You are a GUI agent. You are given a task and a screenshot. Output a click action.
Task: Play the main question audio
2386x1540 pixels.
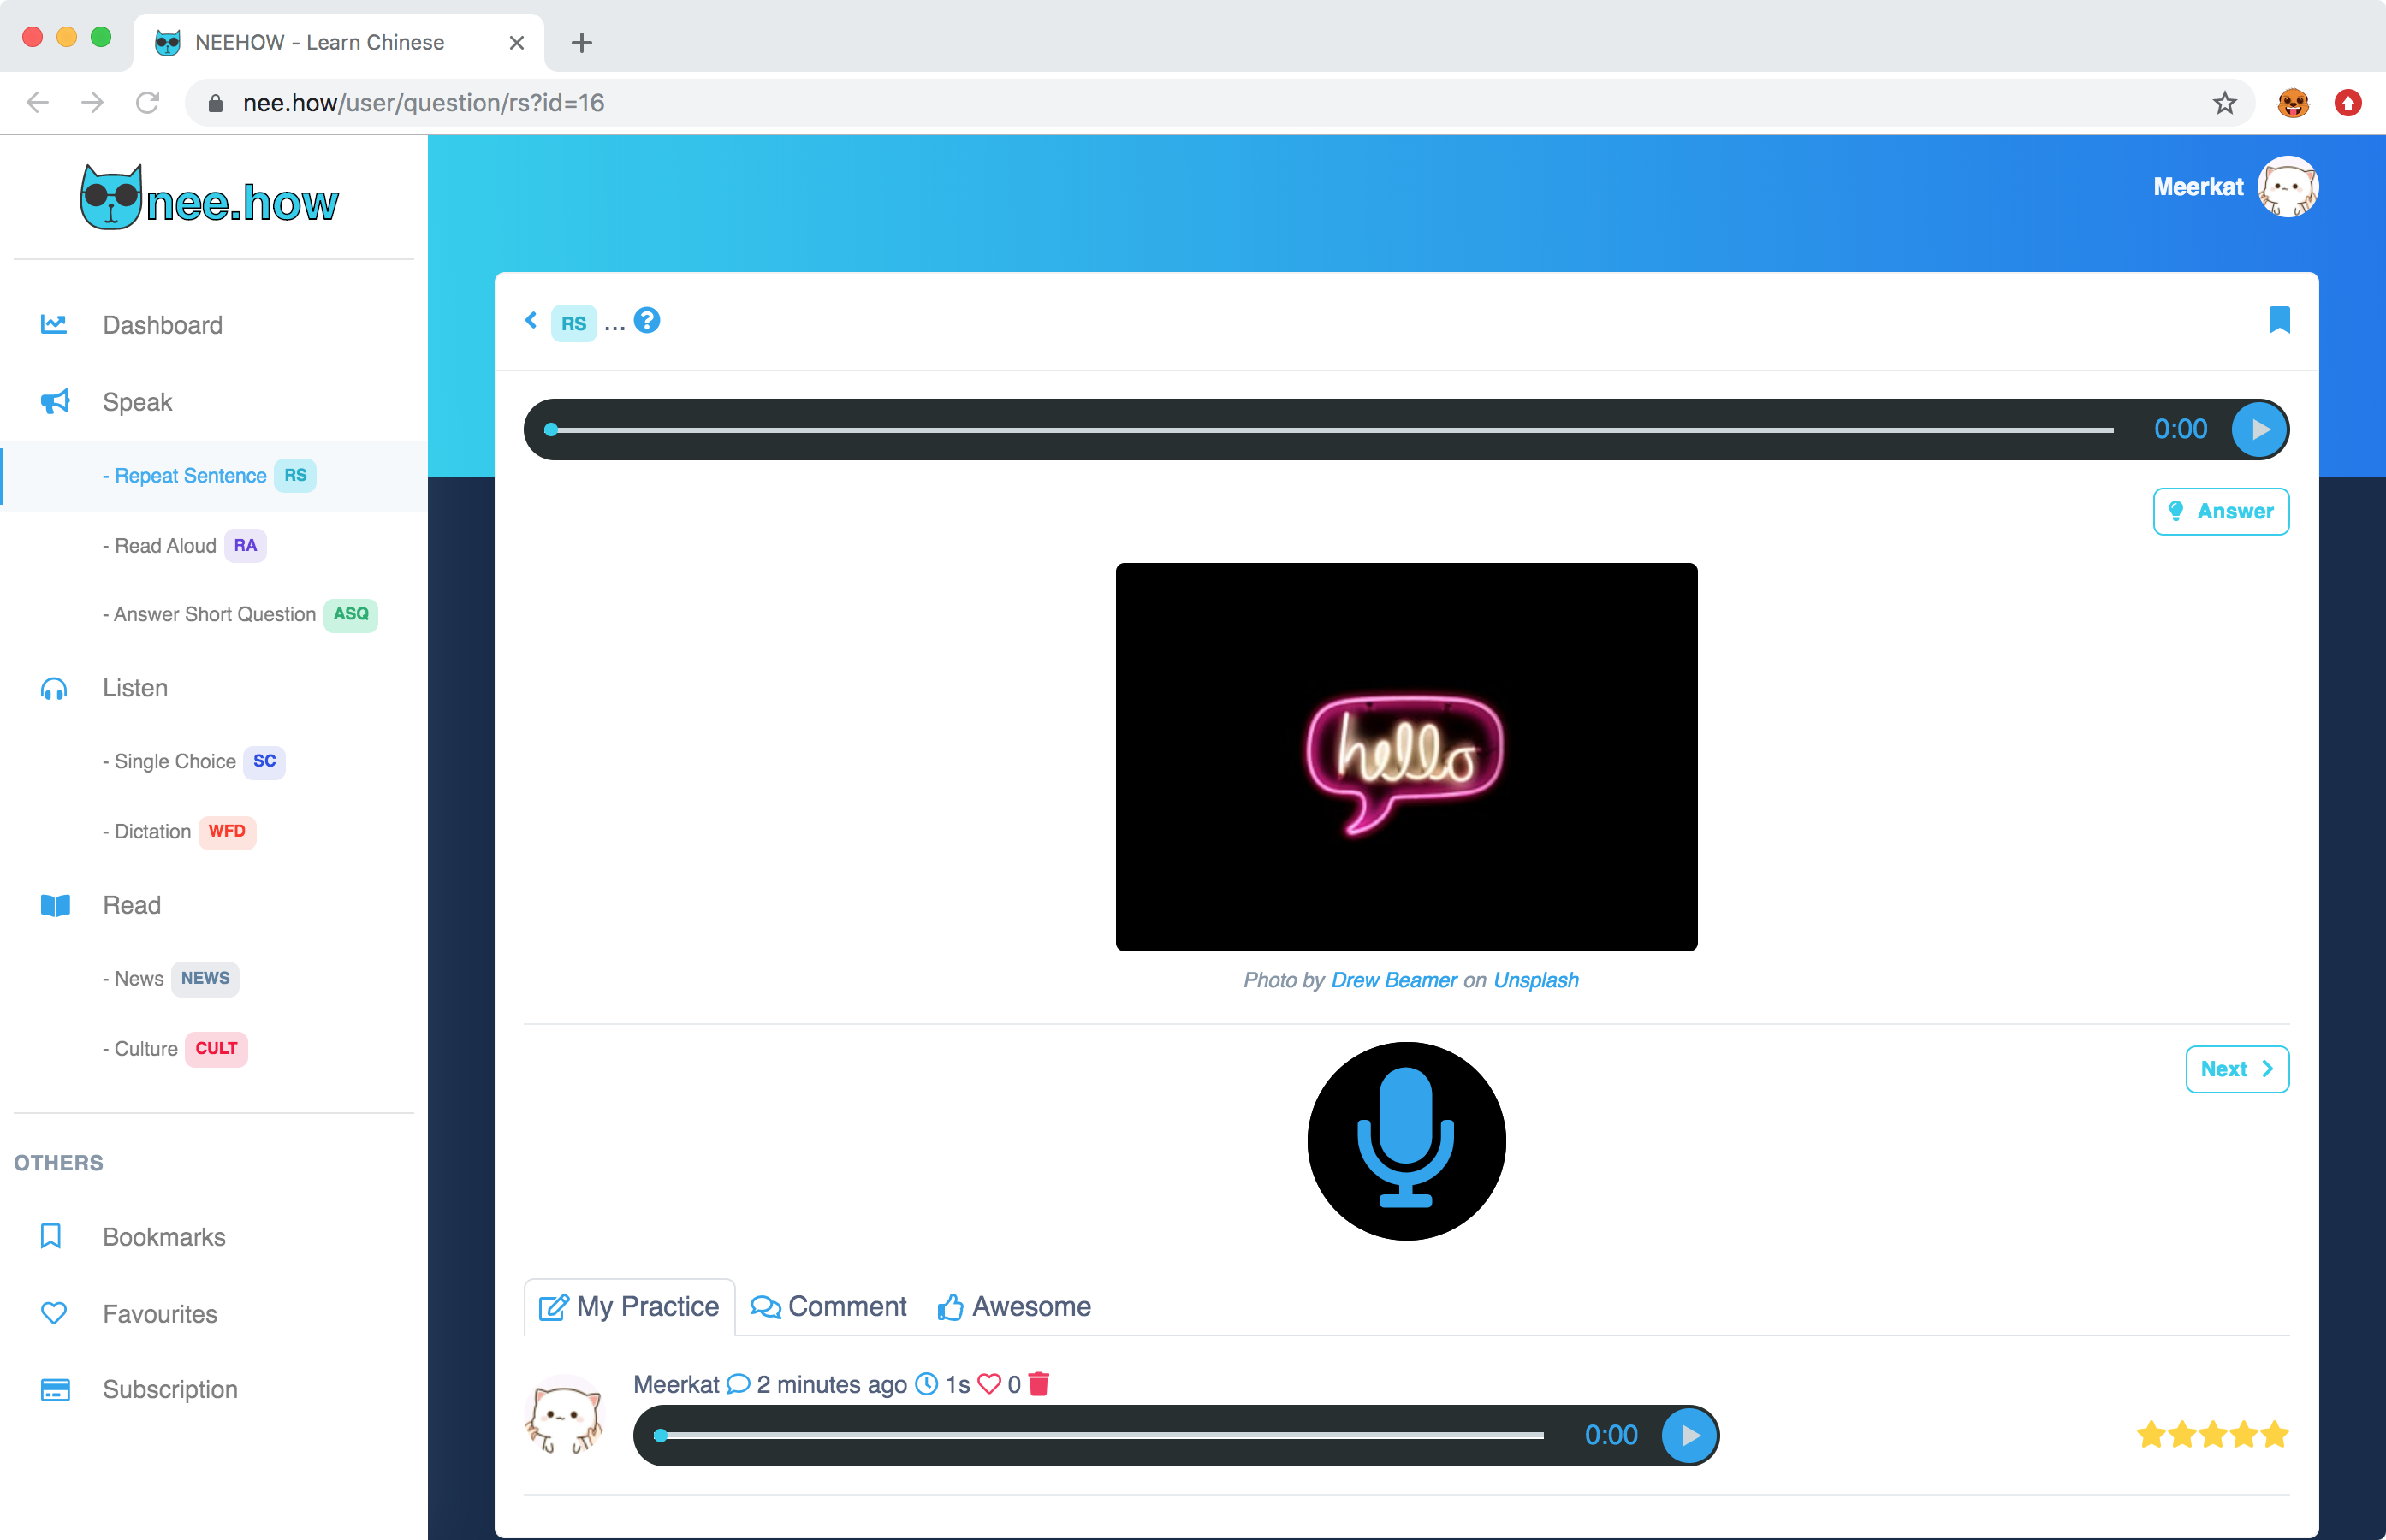pyautogui.click(x=2259, y=429)
